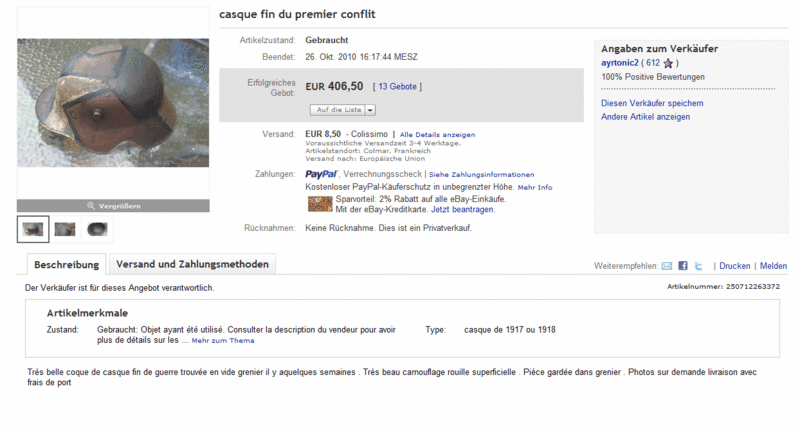Viewport: 800px width, 429px height.
Task: Click Diesen Verkäufer speichern link
Action: pos(652,103)
